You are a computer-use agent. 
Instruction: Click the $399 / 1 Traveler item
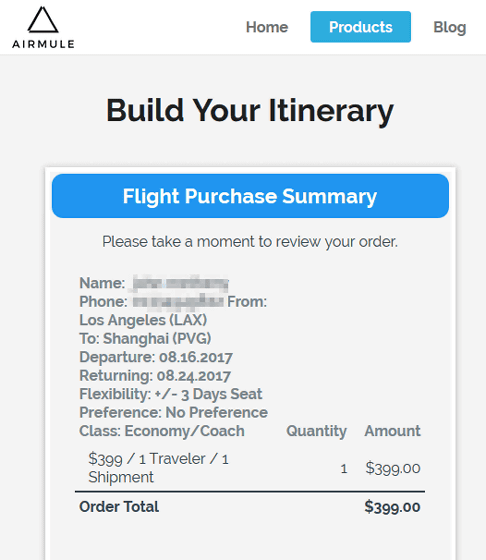[159, 468]
